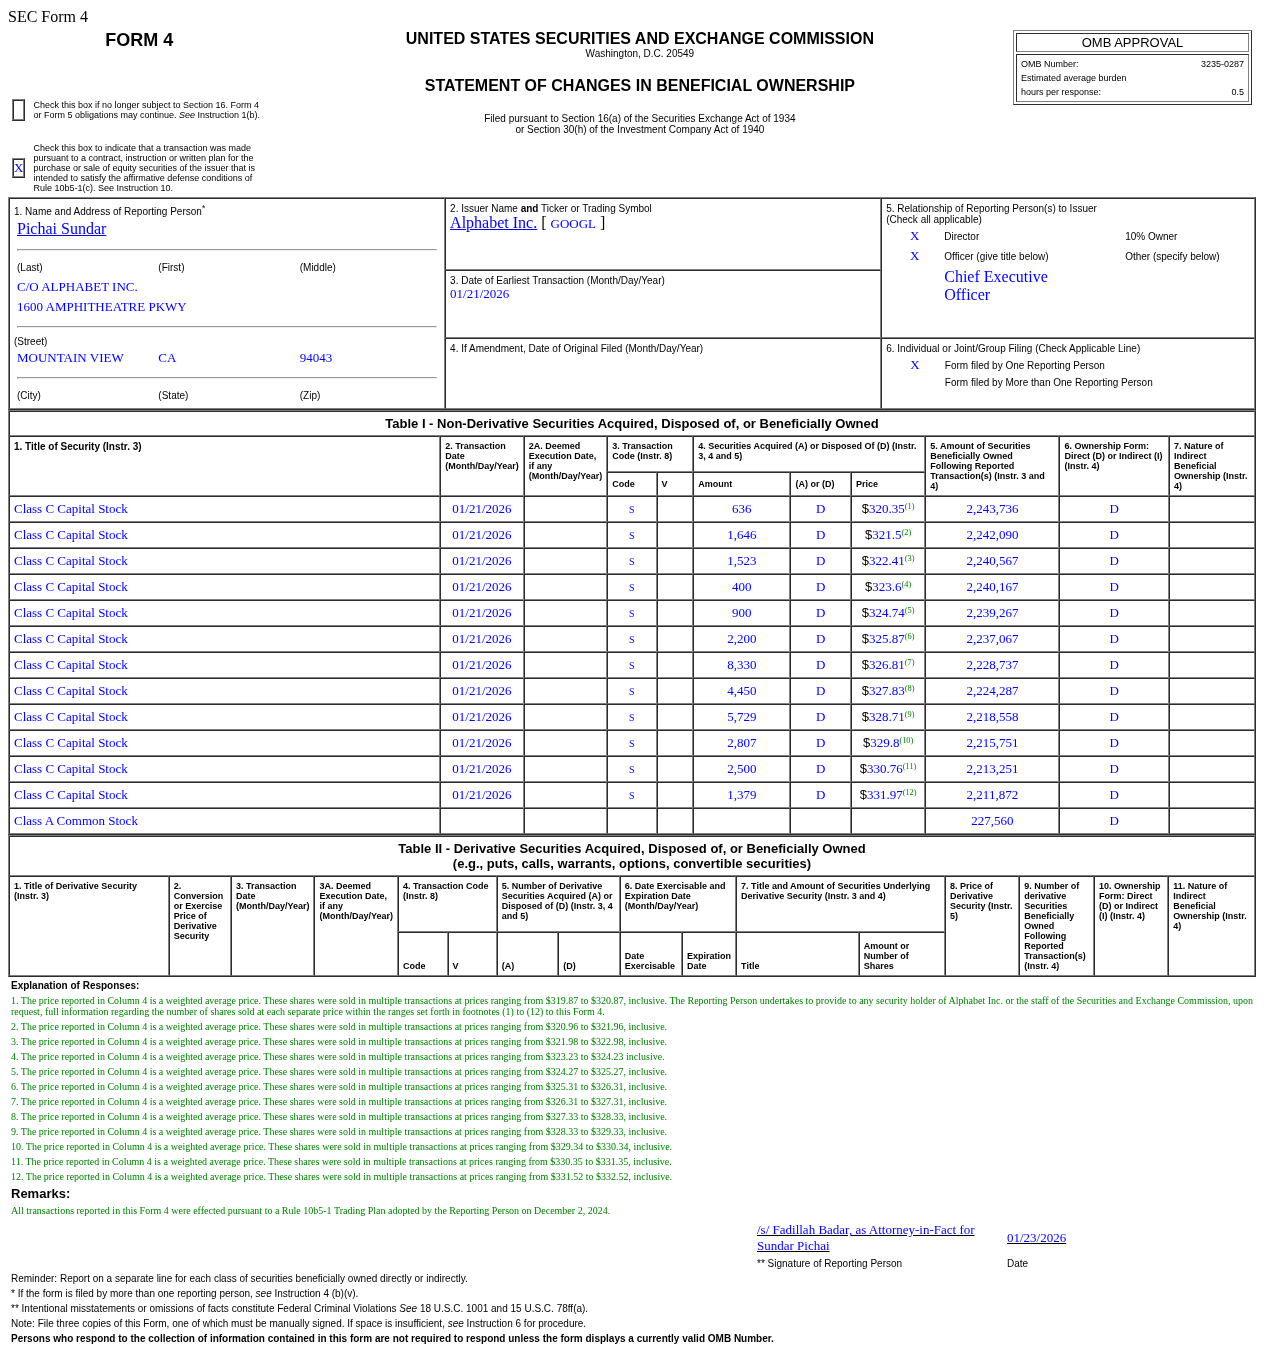Click beneficially owned amount 2,211,872

click(992, 795)
